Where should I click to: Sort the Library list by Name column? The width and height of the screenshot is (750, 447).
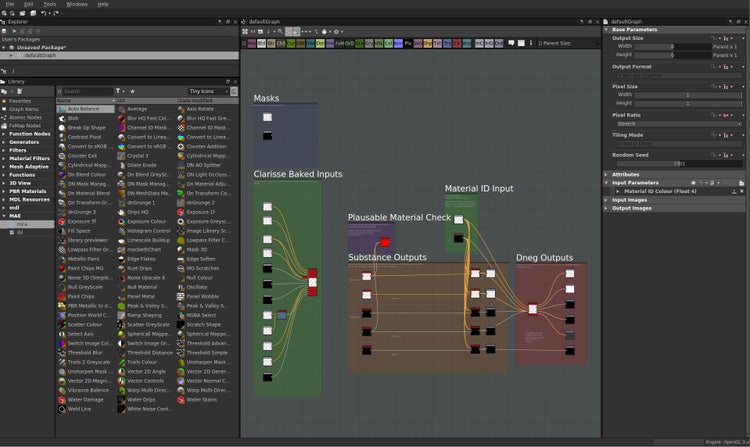[86, 101]
